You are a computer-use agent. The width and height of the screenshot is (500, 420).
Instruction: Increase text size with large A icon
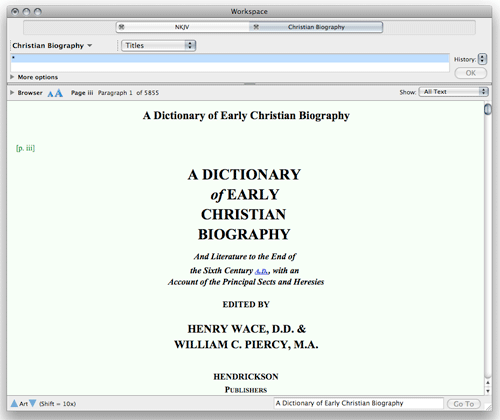[59, 93]
